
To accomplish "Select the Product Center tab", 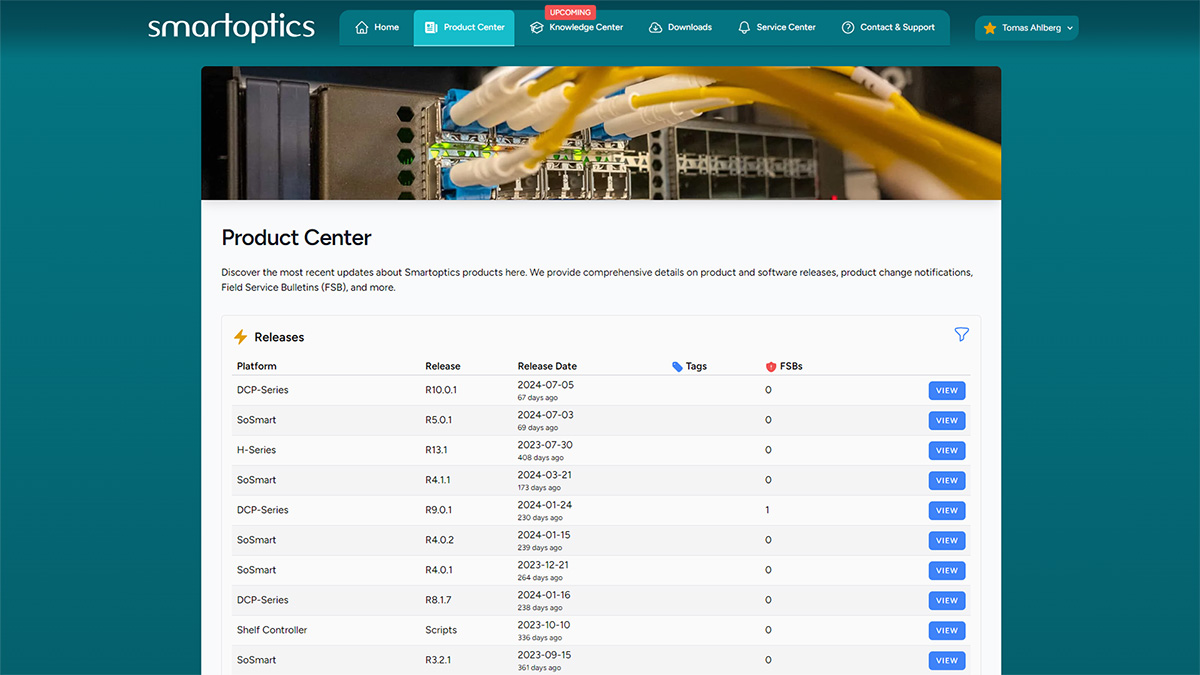I will [x=464, y=27].
